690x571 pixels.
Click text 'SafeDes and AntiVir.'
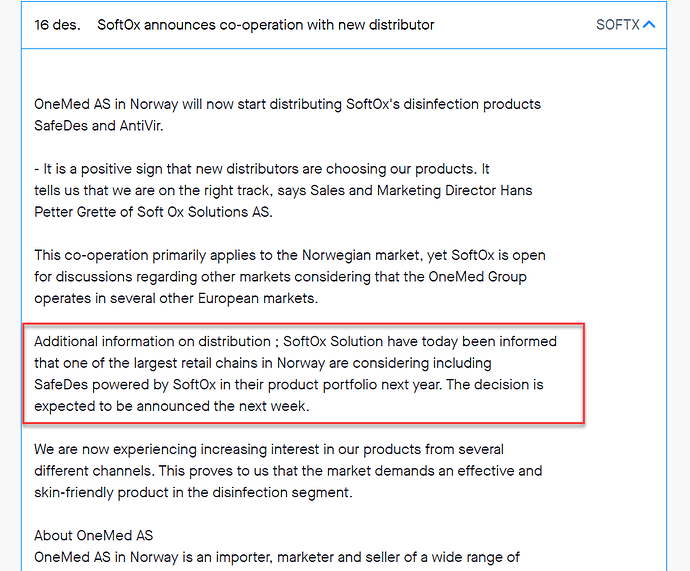coord(99,126)
